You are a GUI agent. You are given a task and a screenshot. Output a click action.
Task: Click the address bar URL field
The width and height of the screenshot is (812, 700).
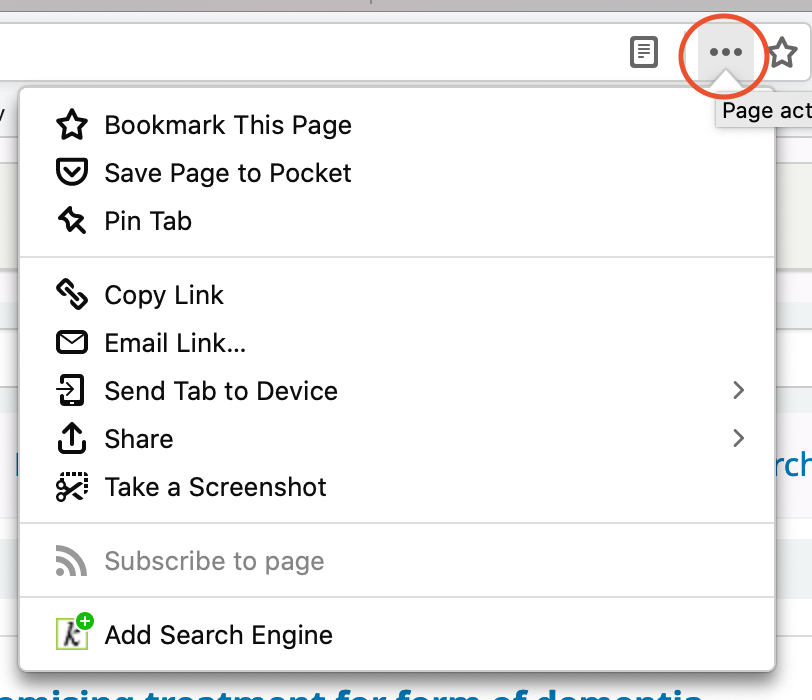pyautogui.click(x=300, y=53)
